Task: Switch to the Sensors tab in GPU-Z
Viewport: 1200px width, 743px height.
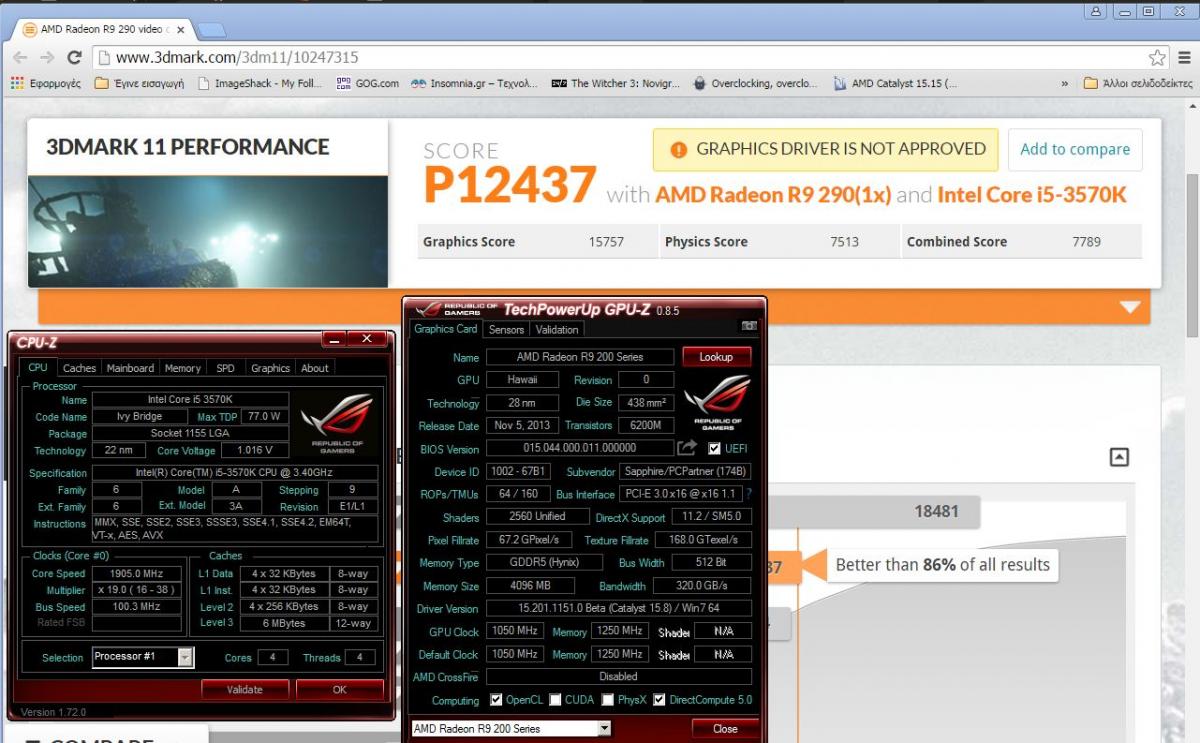Action: (x=506, y=329)
